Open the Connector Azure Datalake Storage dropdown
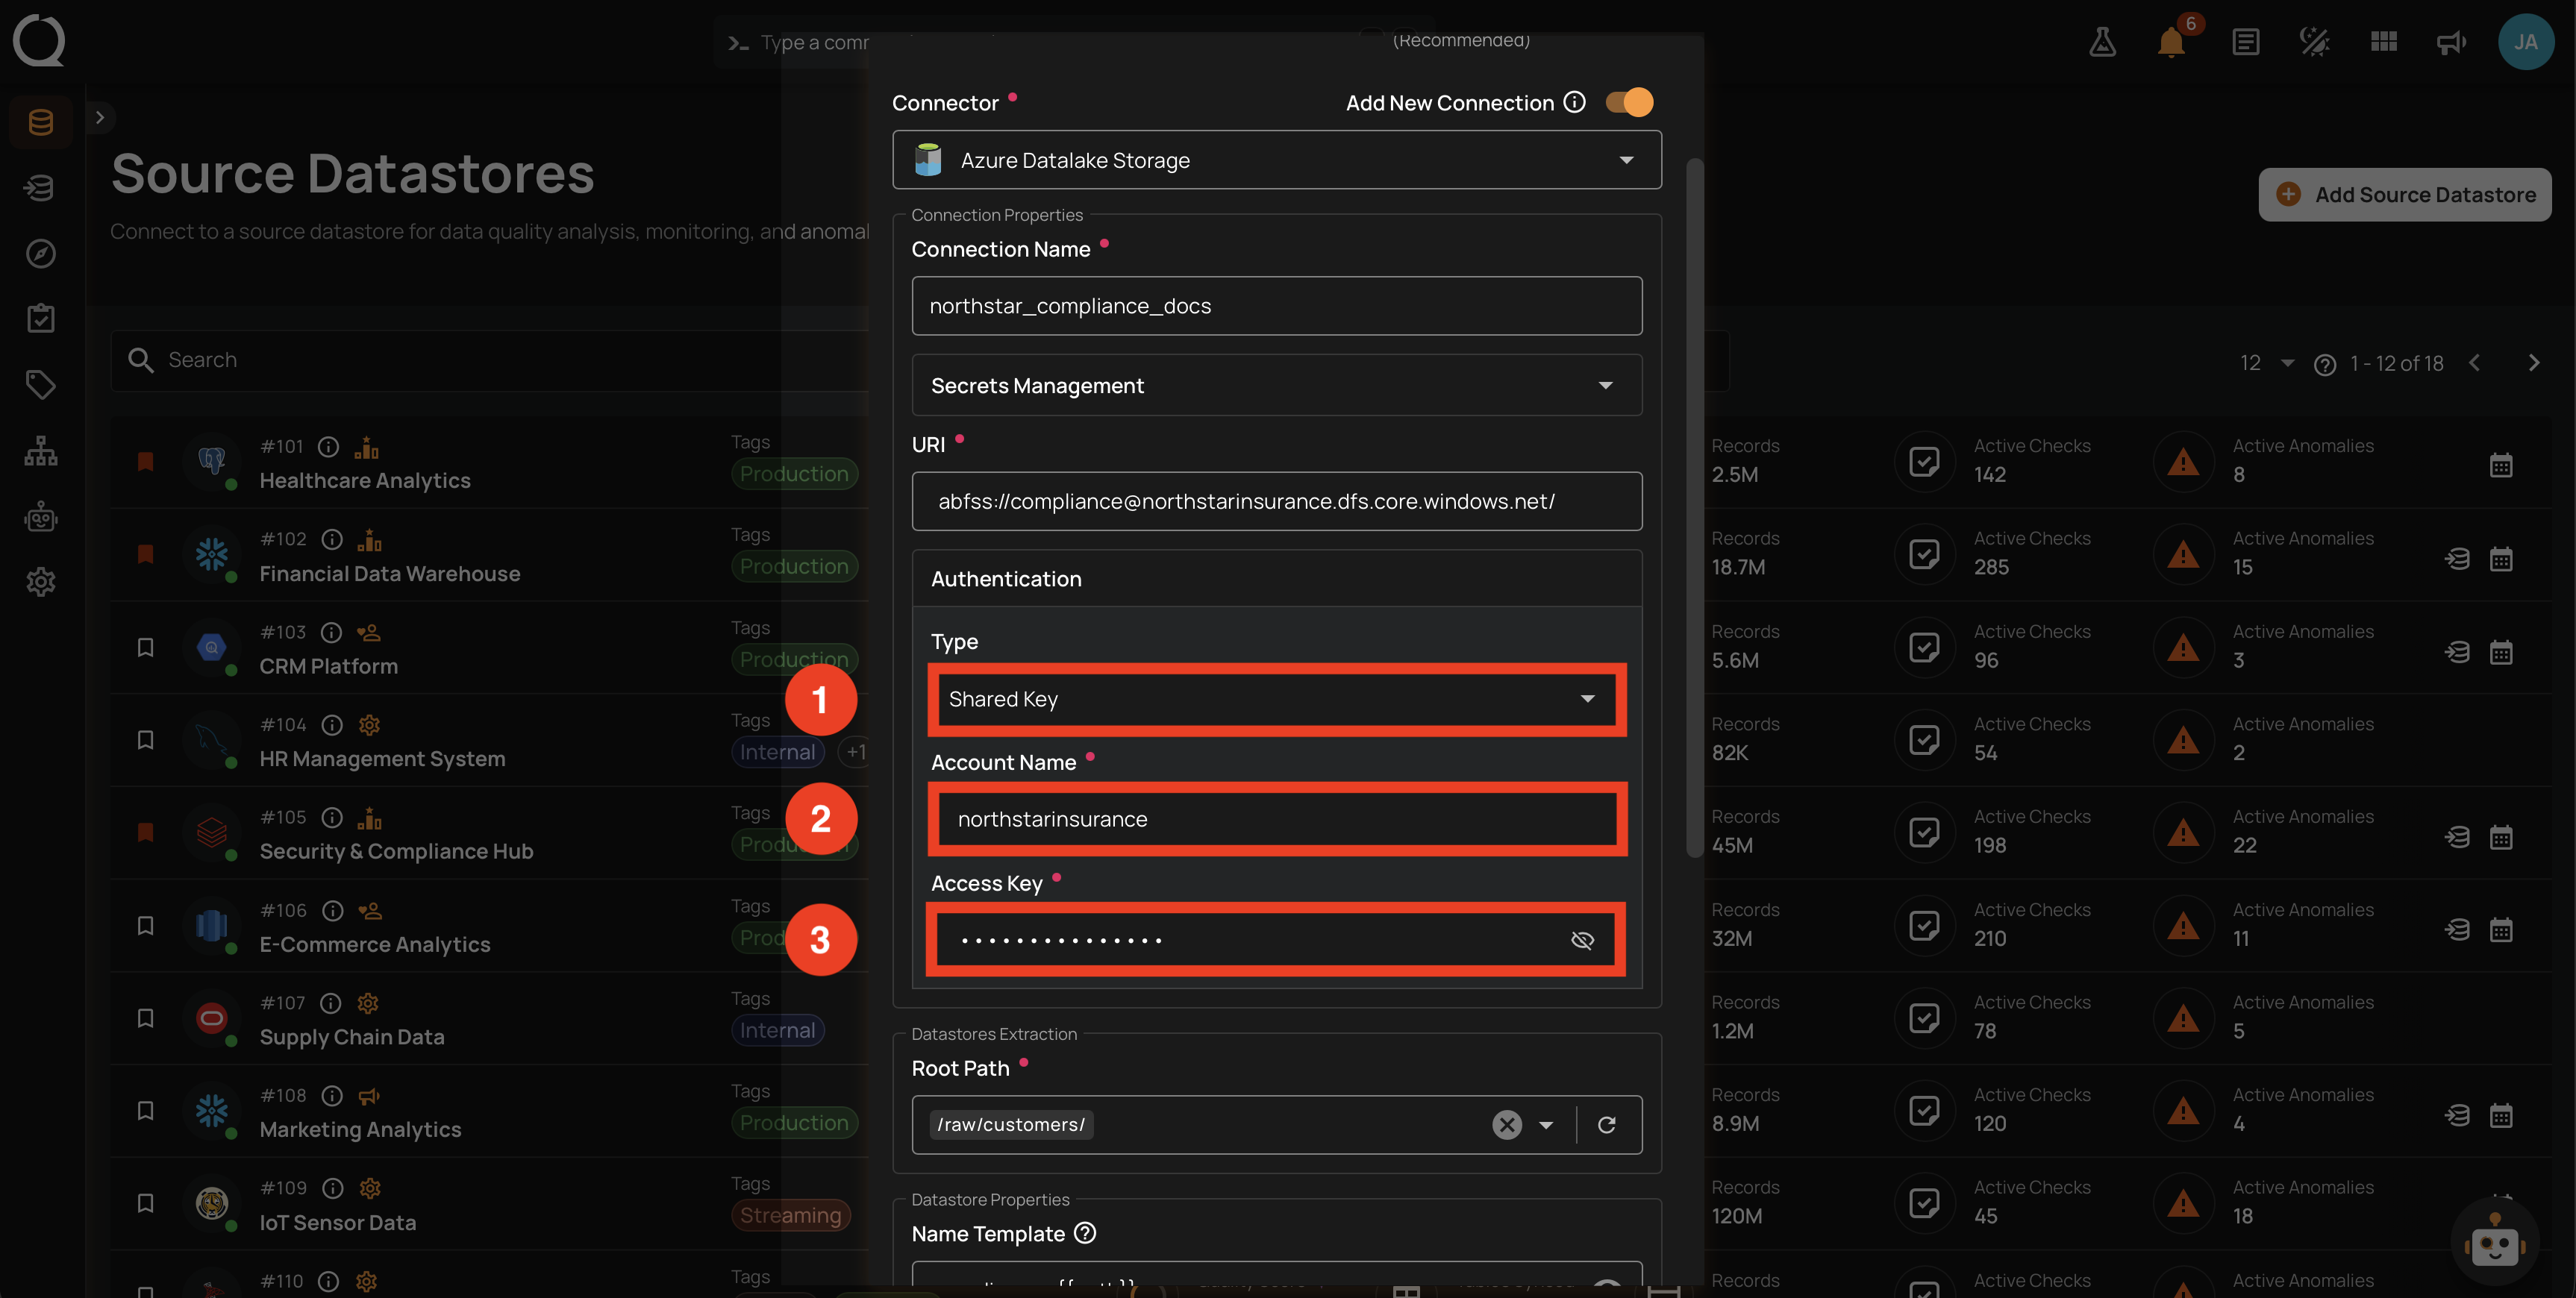 tap(1277, 160)
